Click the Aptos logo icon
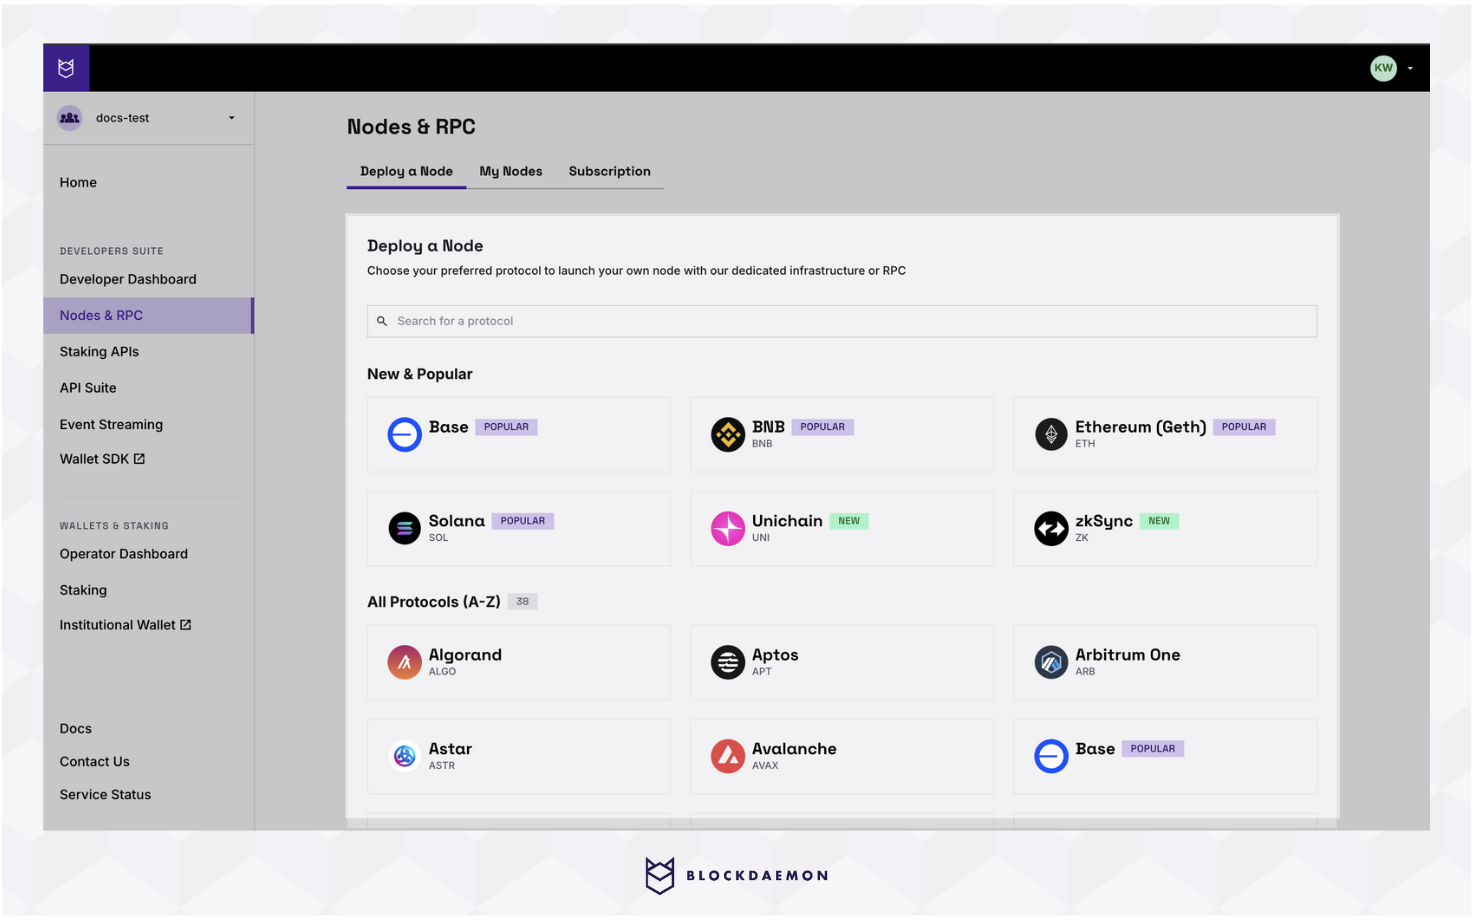Viewport: 1474px width, 922px height. tap(728, 663)
